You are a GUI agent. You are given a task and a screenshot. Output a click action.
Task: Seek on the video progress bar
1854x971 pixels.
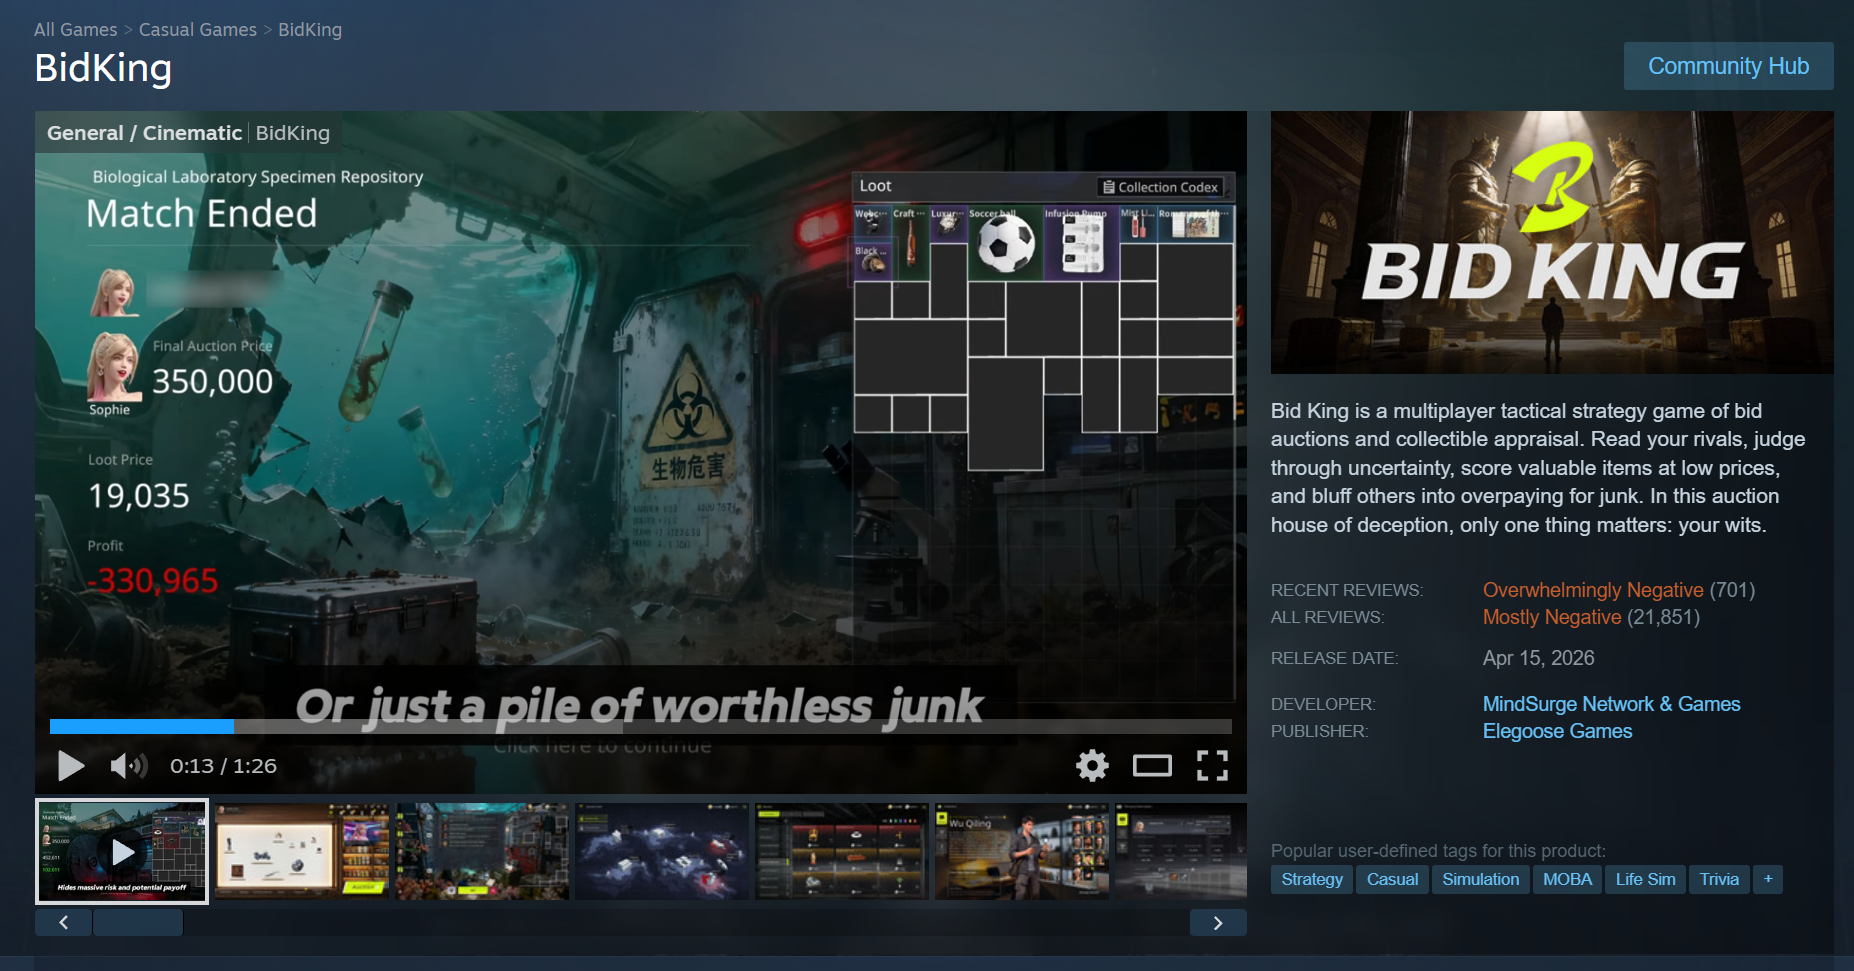point(641,727)
